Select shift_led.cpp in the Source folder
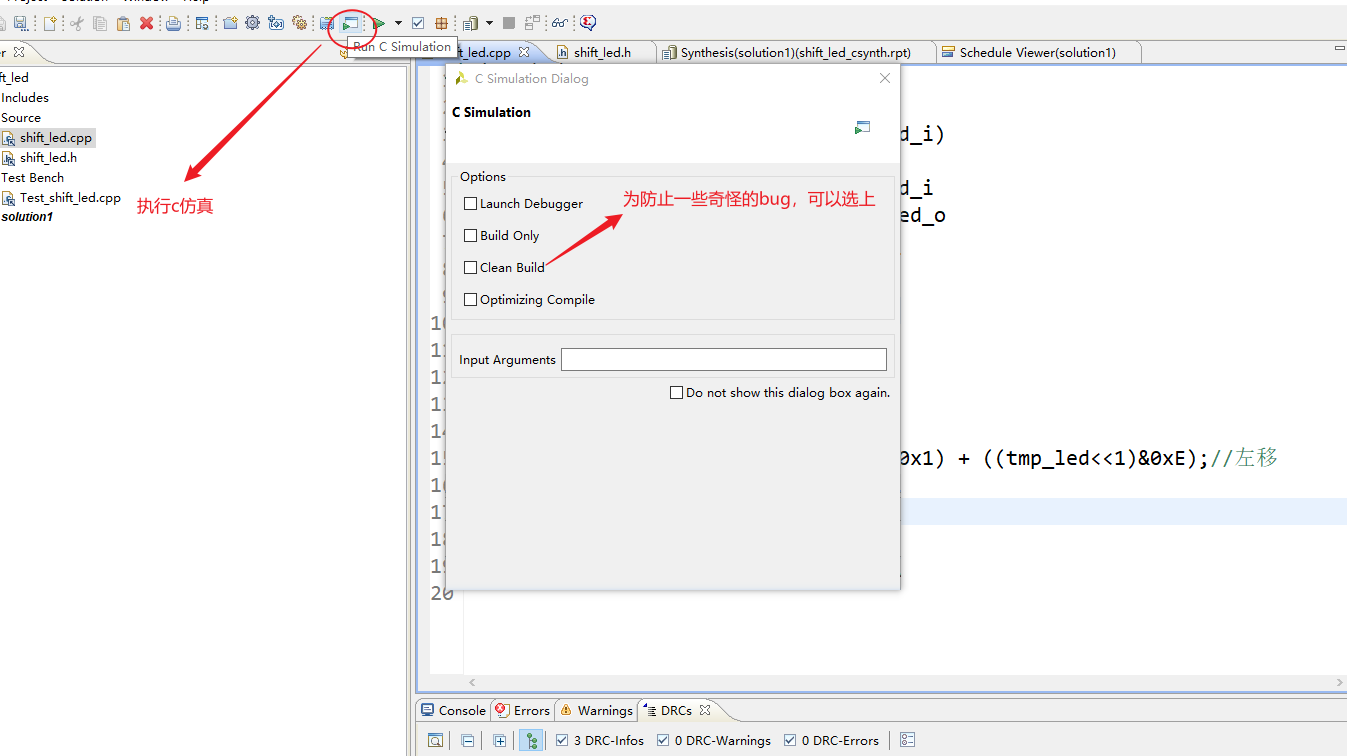This screenshot has width=1347, height=756. (x=48, y=138)
